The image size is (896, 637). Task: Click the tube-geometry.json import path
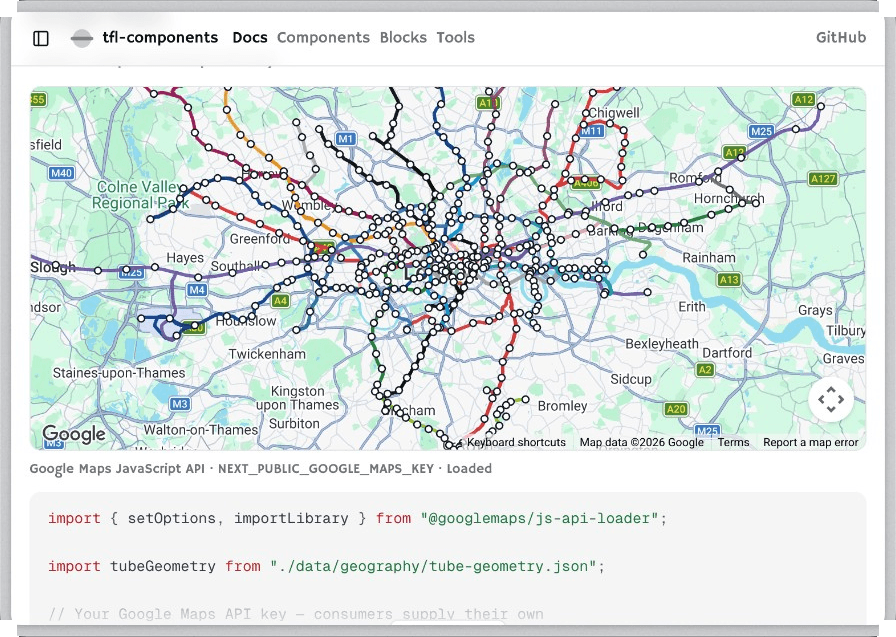tap(437, 566)
